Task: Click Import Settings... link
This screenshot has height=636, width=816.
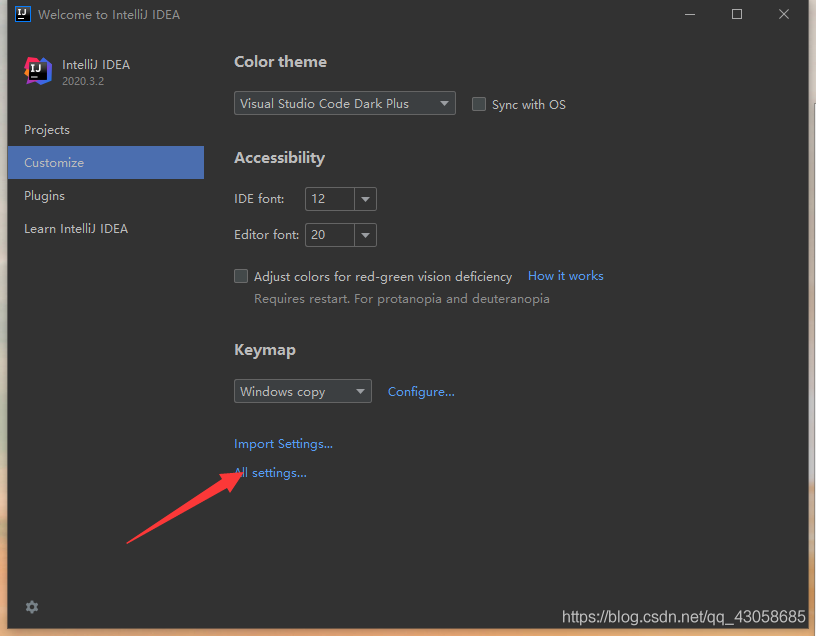Action: 283,444
